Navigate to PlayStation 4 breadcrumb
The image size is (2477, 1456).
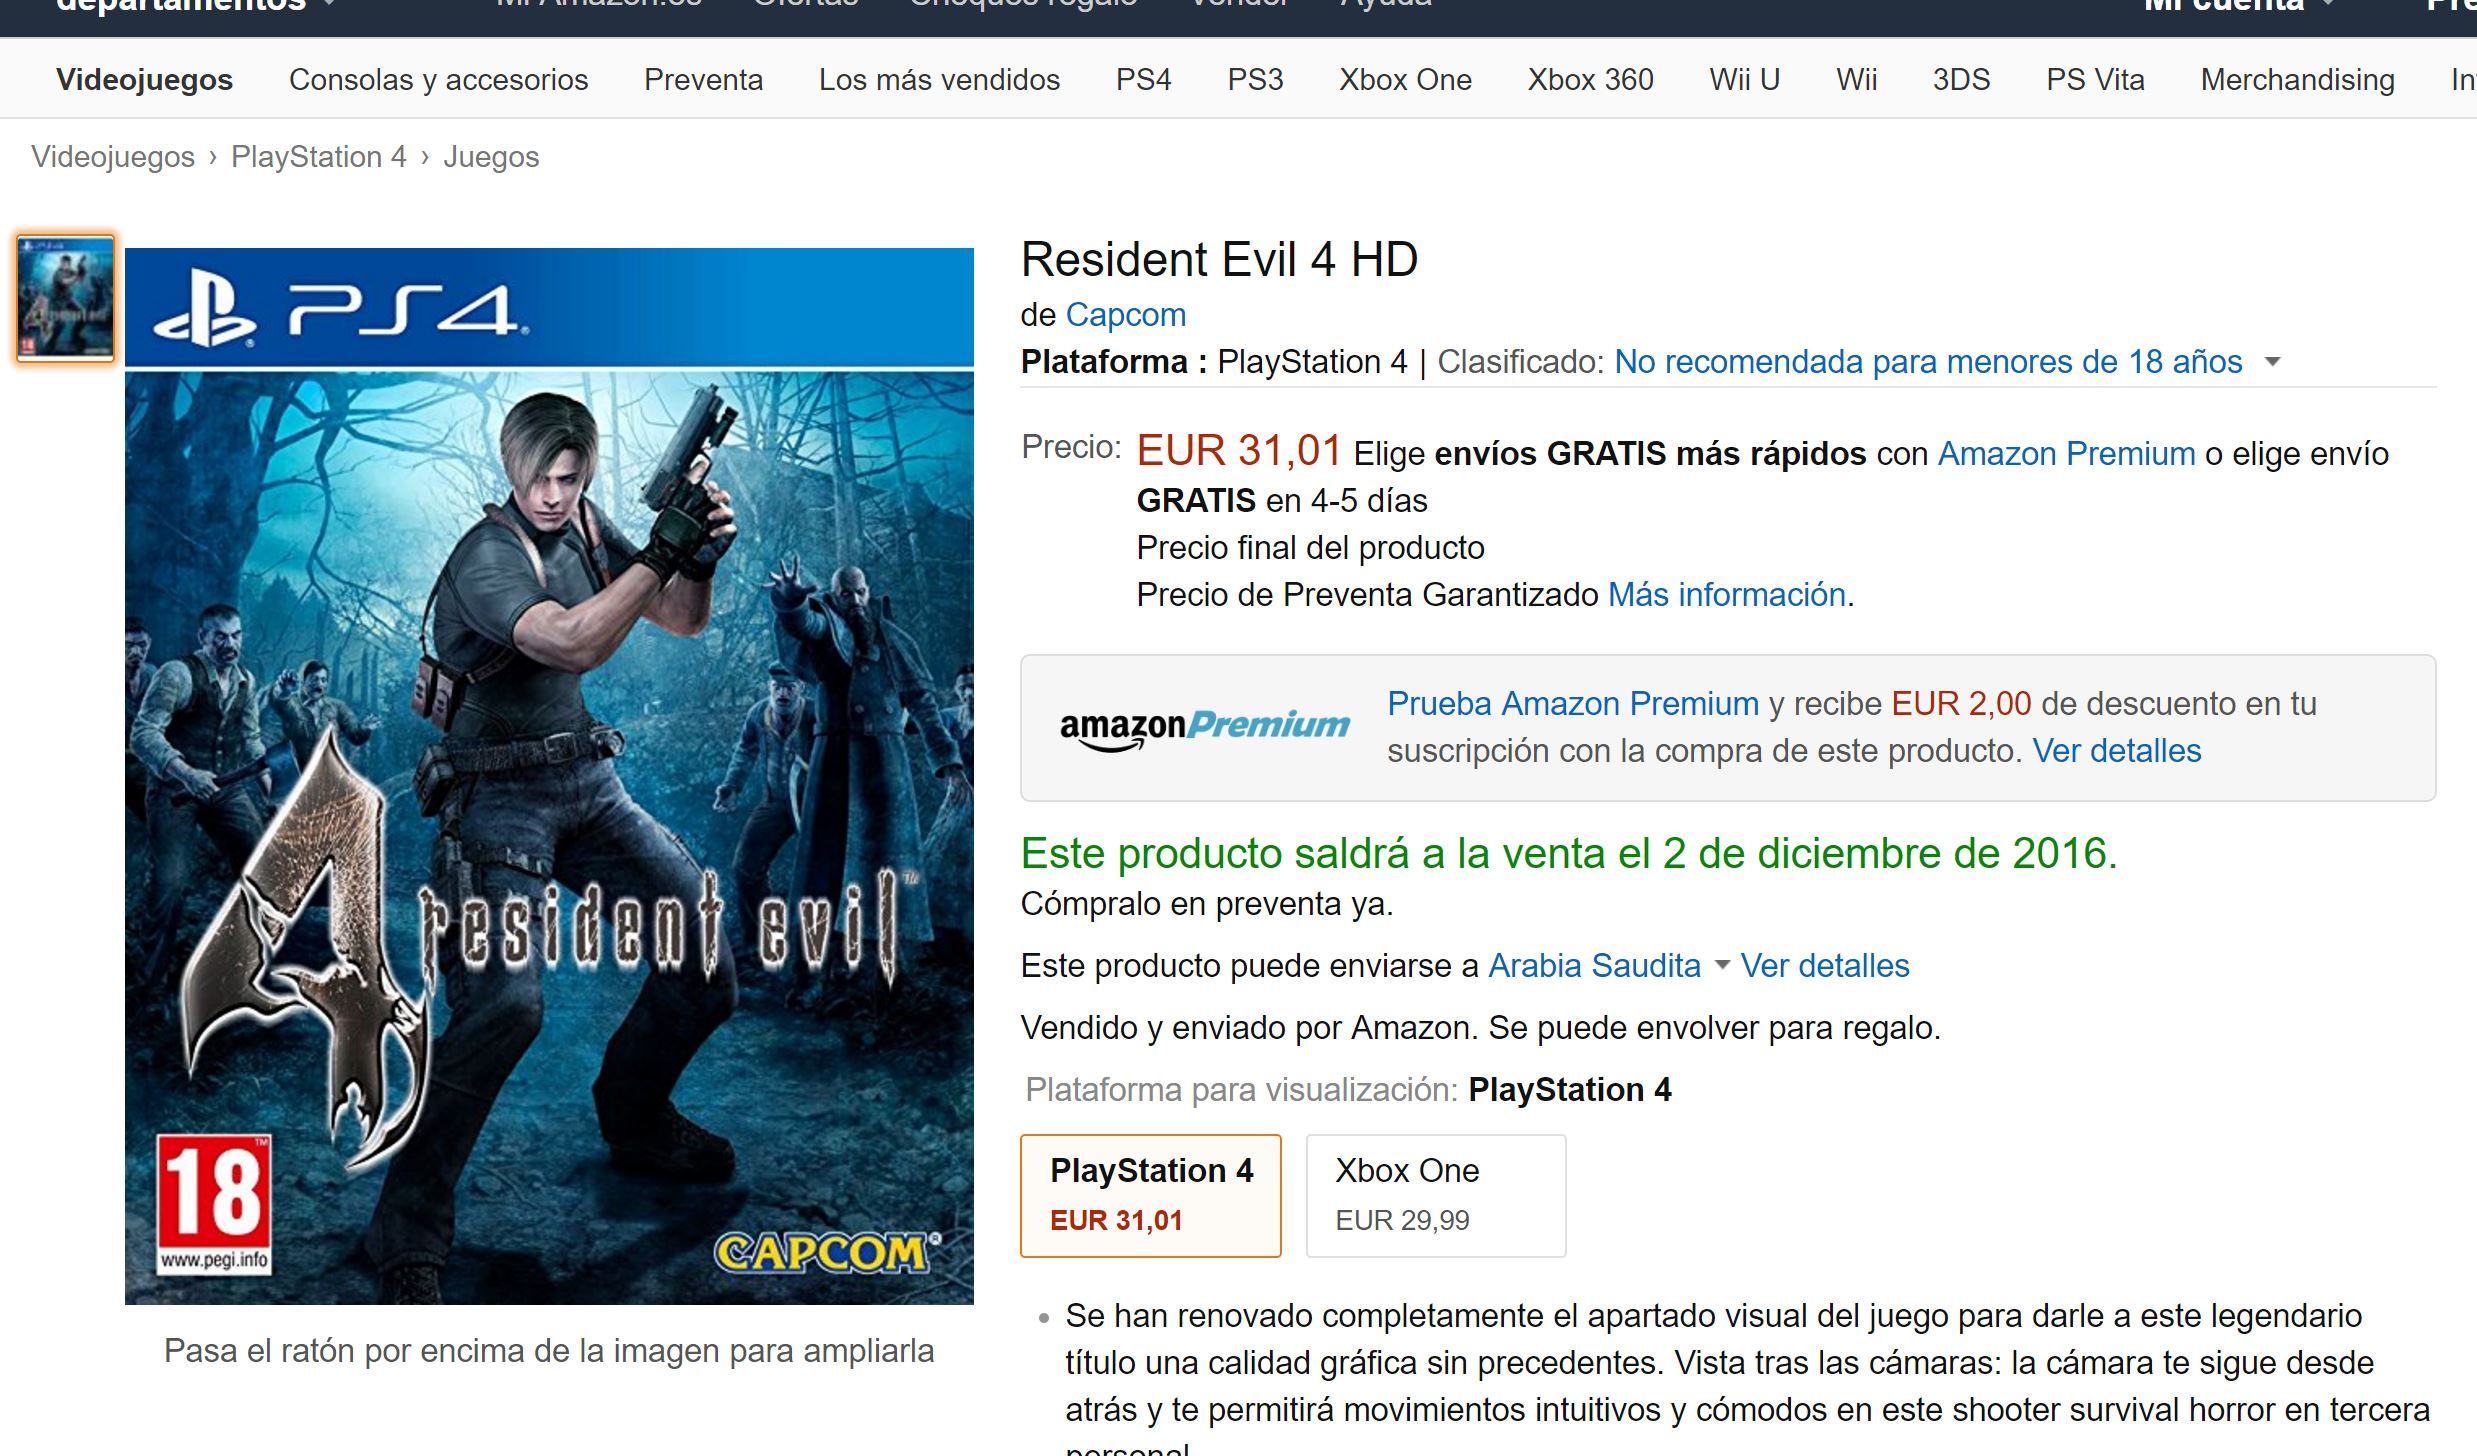(x=318, y=157)
